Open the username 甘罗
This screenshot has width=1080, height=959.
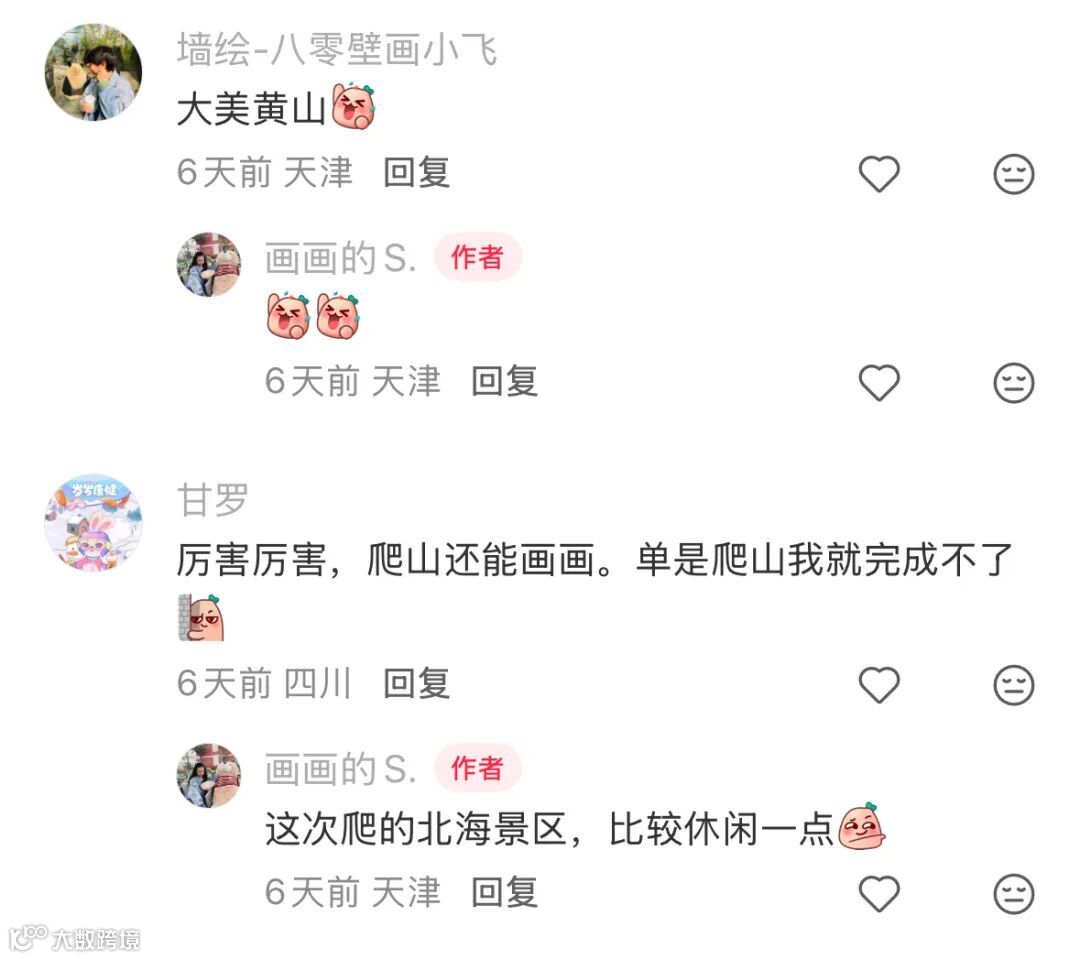click(212, 499)
